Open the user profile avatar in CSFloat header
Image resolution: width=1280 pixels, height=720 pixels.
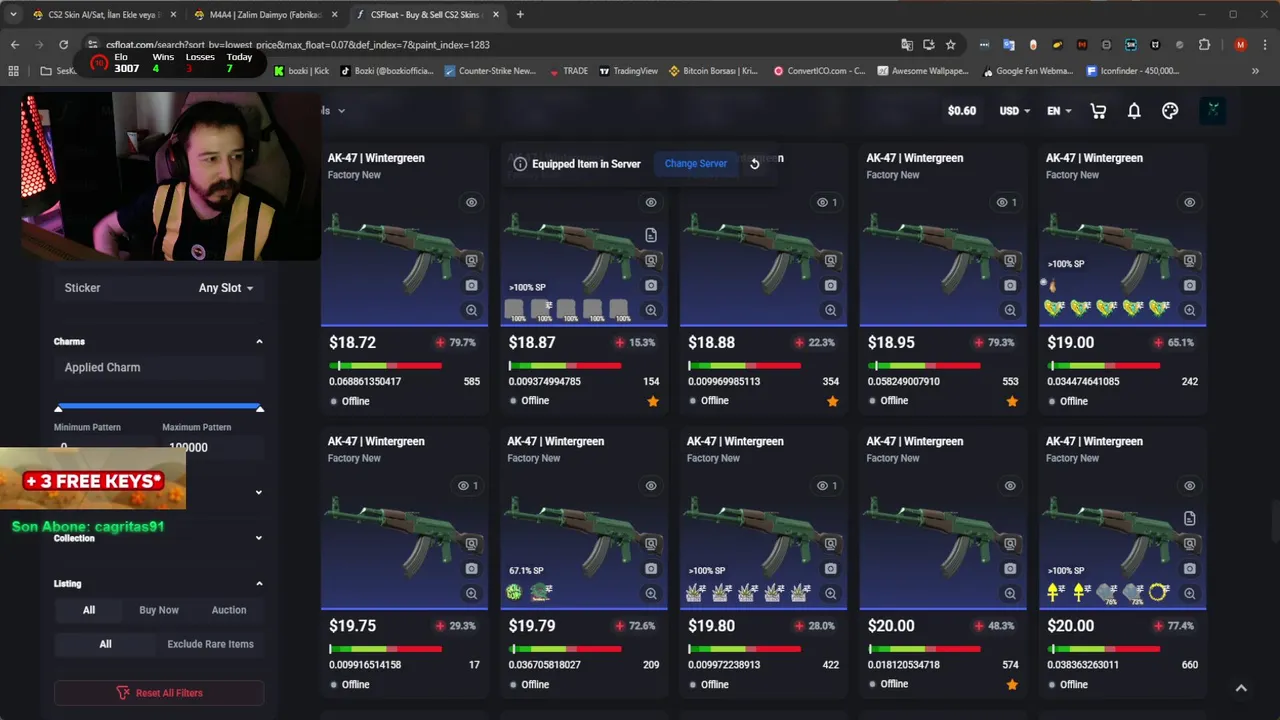[1213, 110]
